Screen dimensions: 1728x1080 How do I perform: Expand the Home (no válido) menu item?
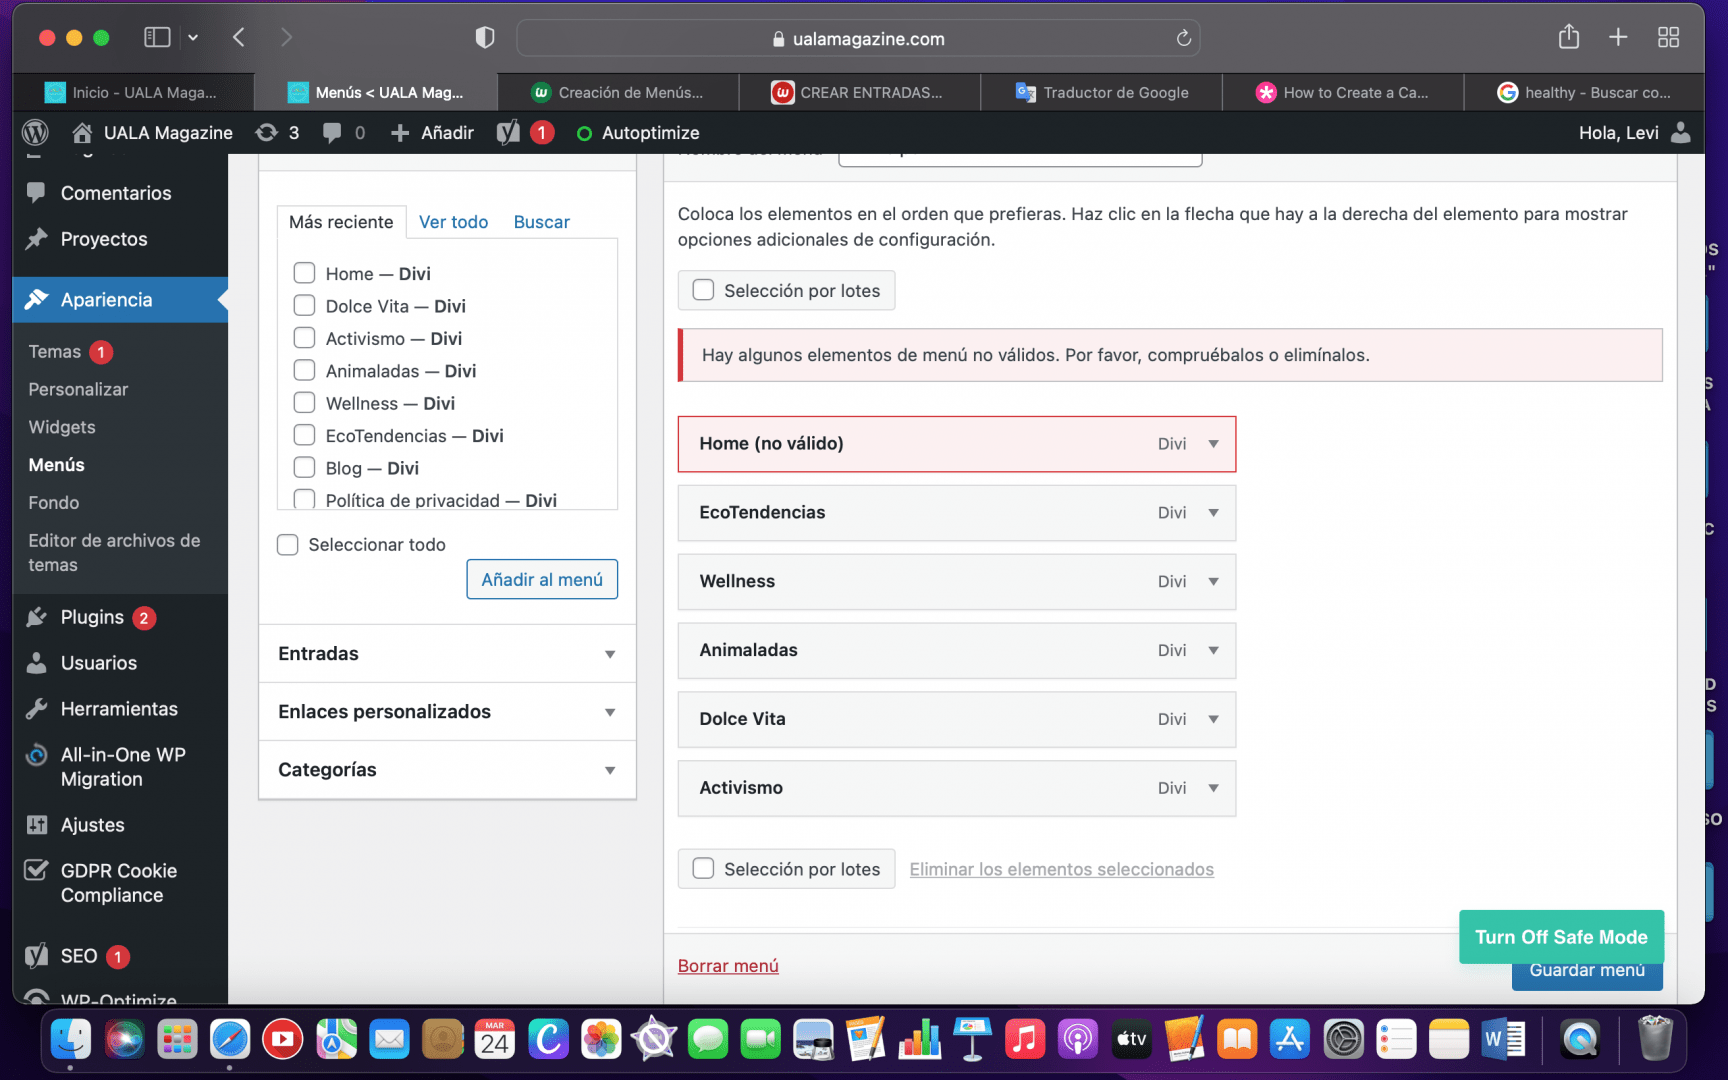[x=1213, y=444]
